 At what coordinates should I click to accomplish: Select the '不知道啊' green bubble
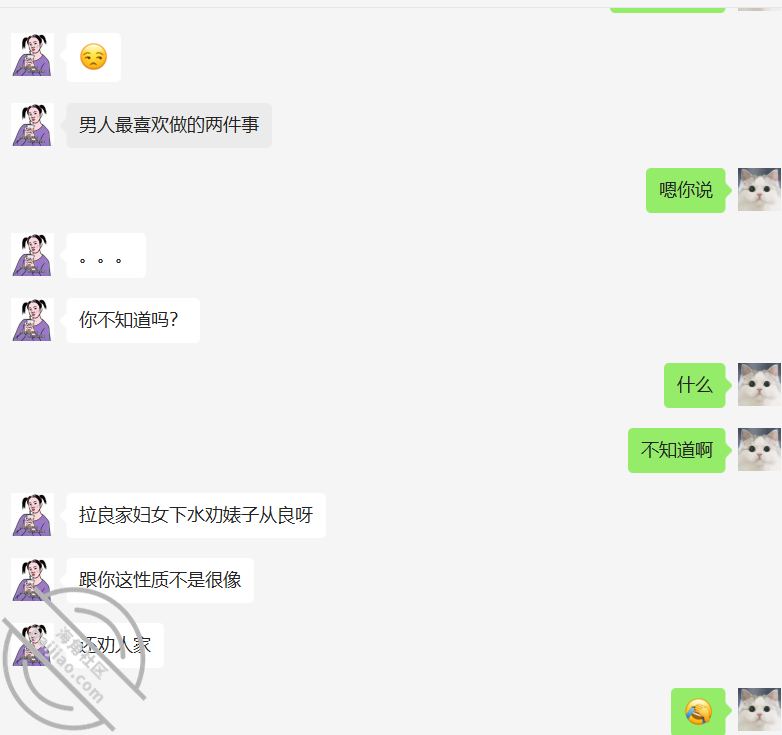pos(677,450)
